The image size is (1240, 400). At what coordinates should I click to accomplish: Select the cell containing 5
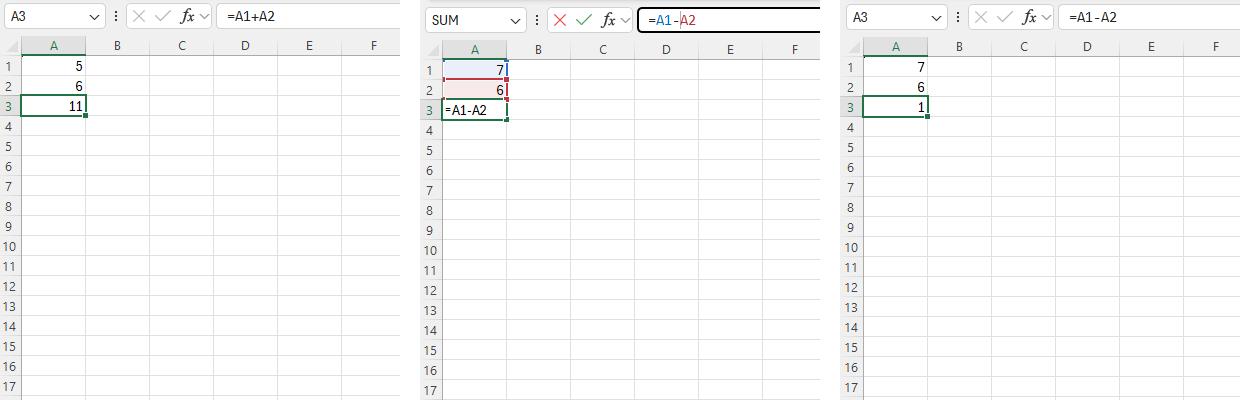53,66
